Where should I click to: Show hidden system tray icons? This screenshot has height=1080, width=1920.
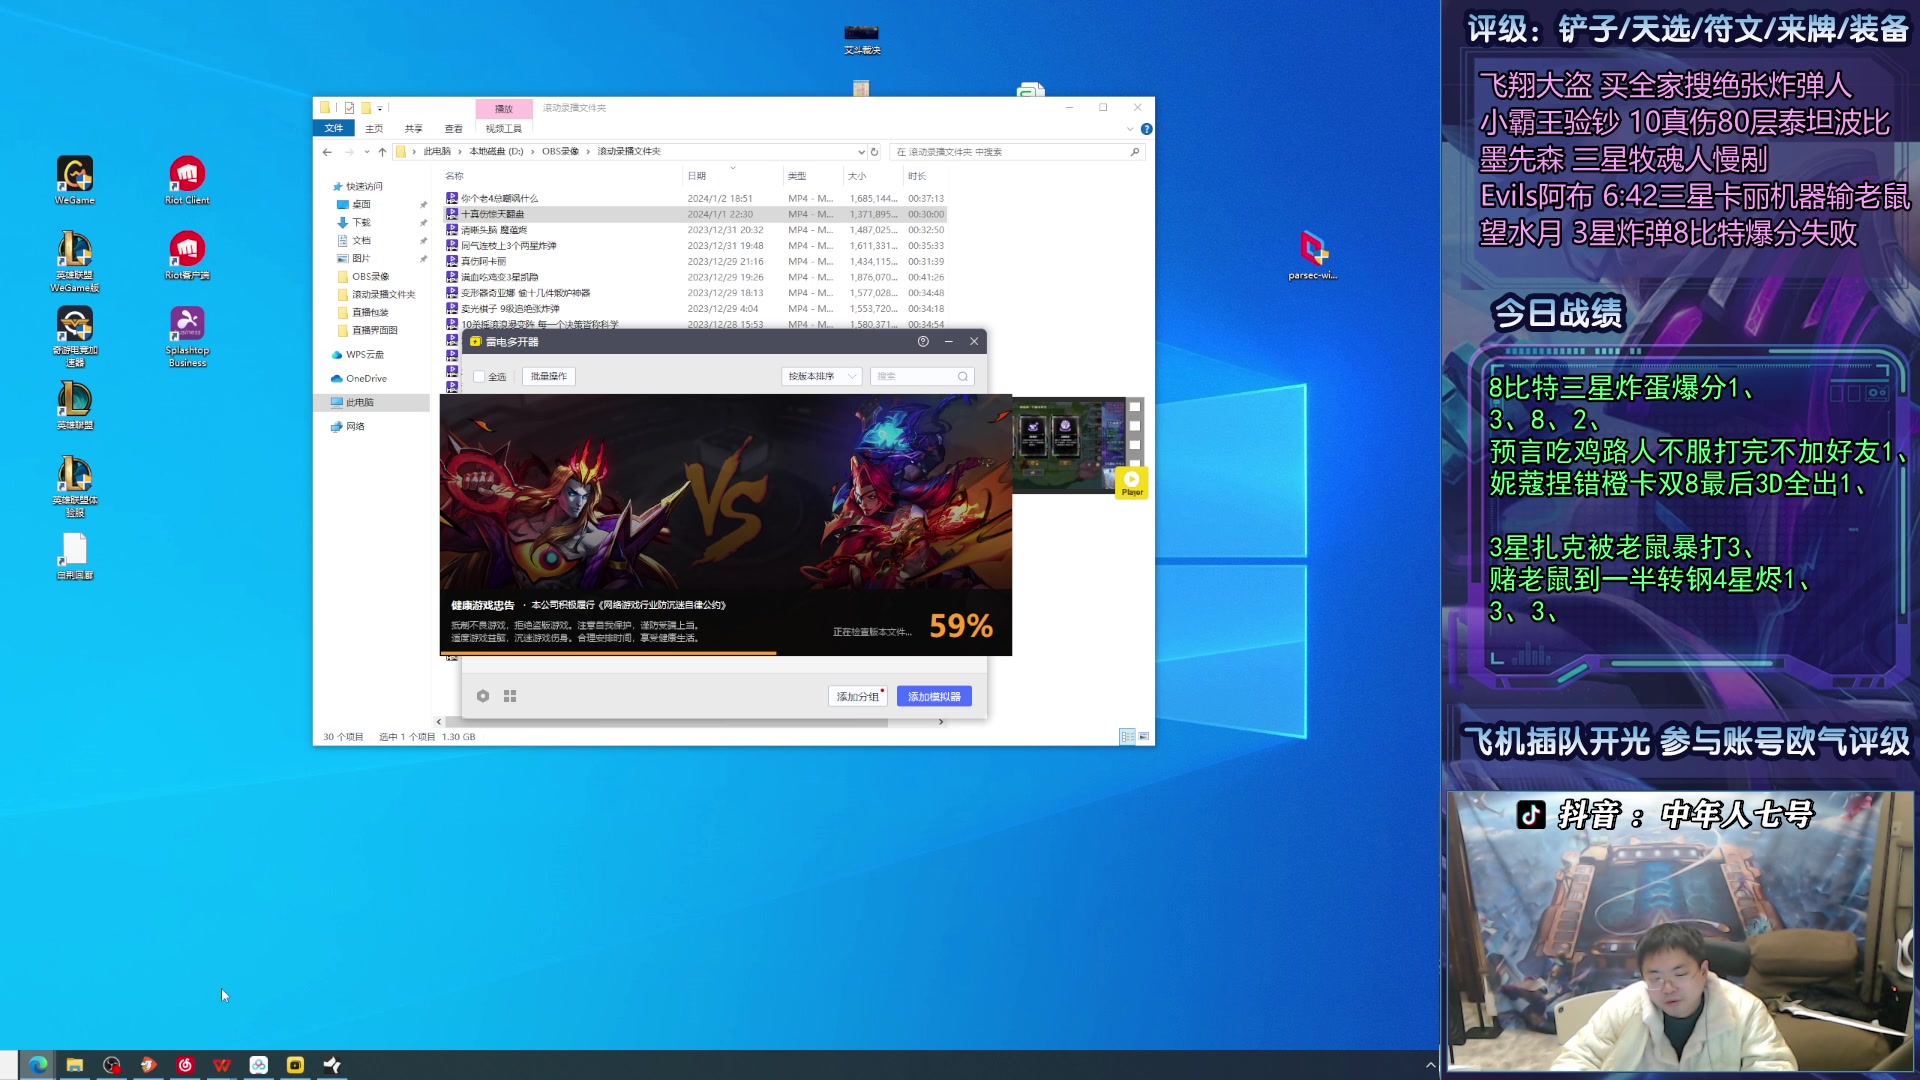tap(1430, 1065)
